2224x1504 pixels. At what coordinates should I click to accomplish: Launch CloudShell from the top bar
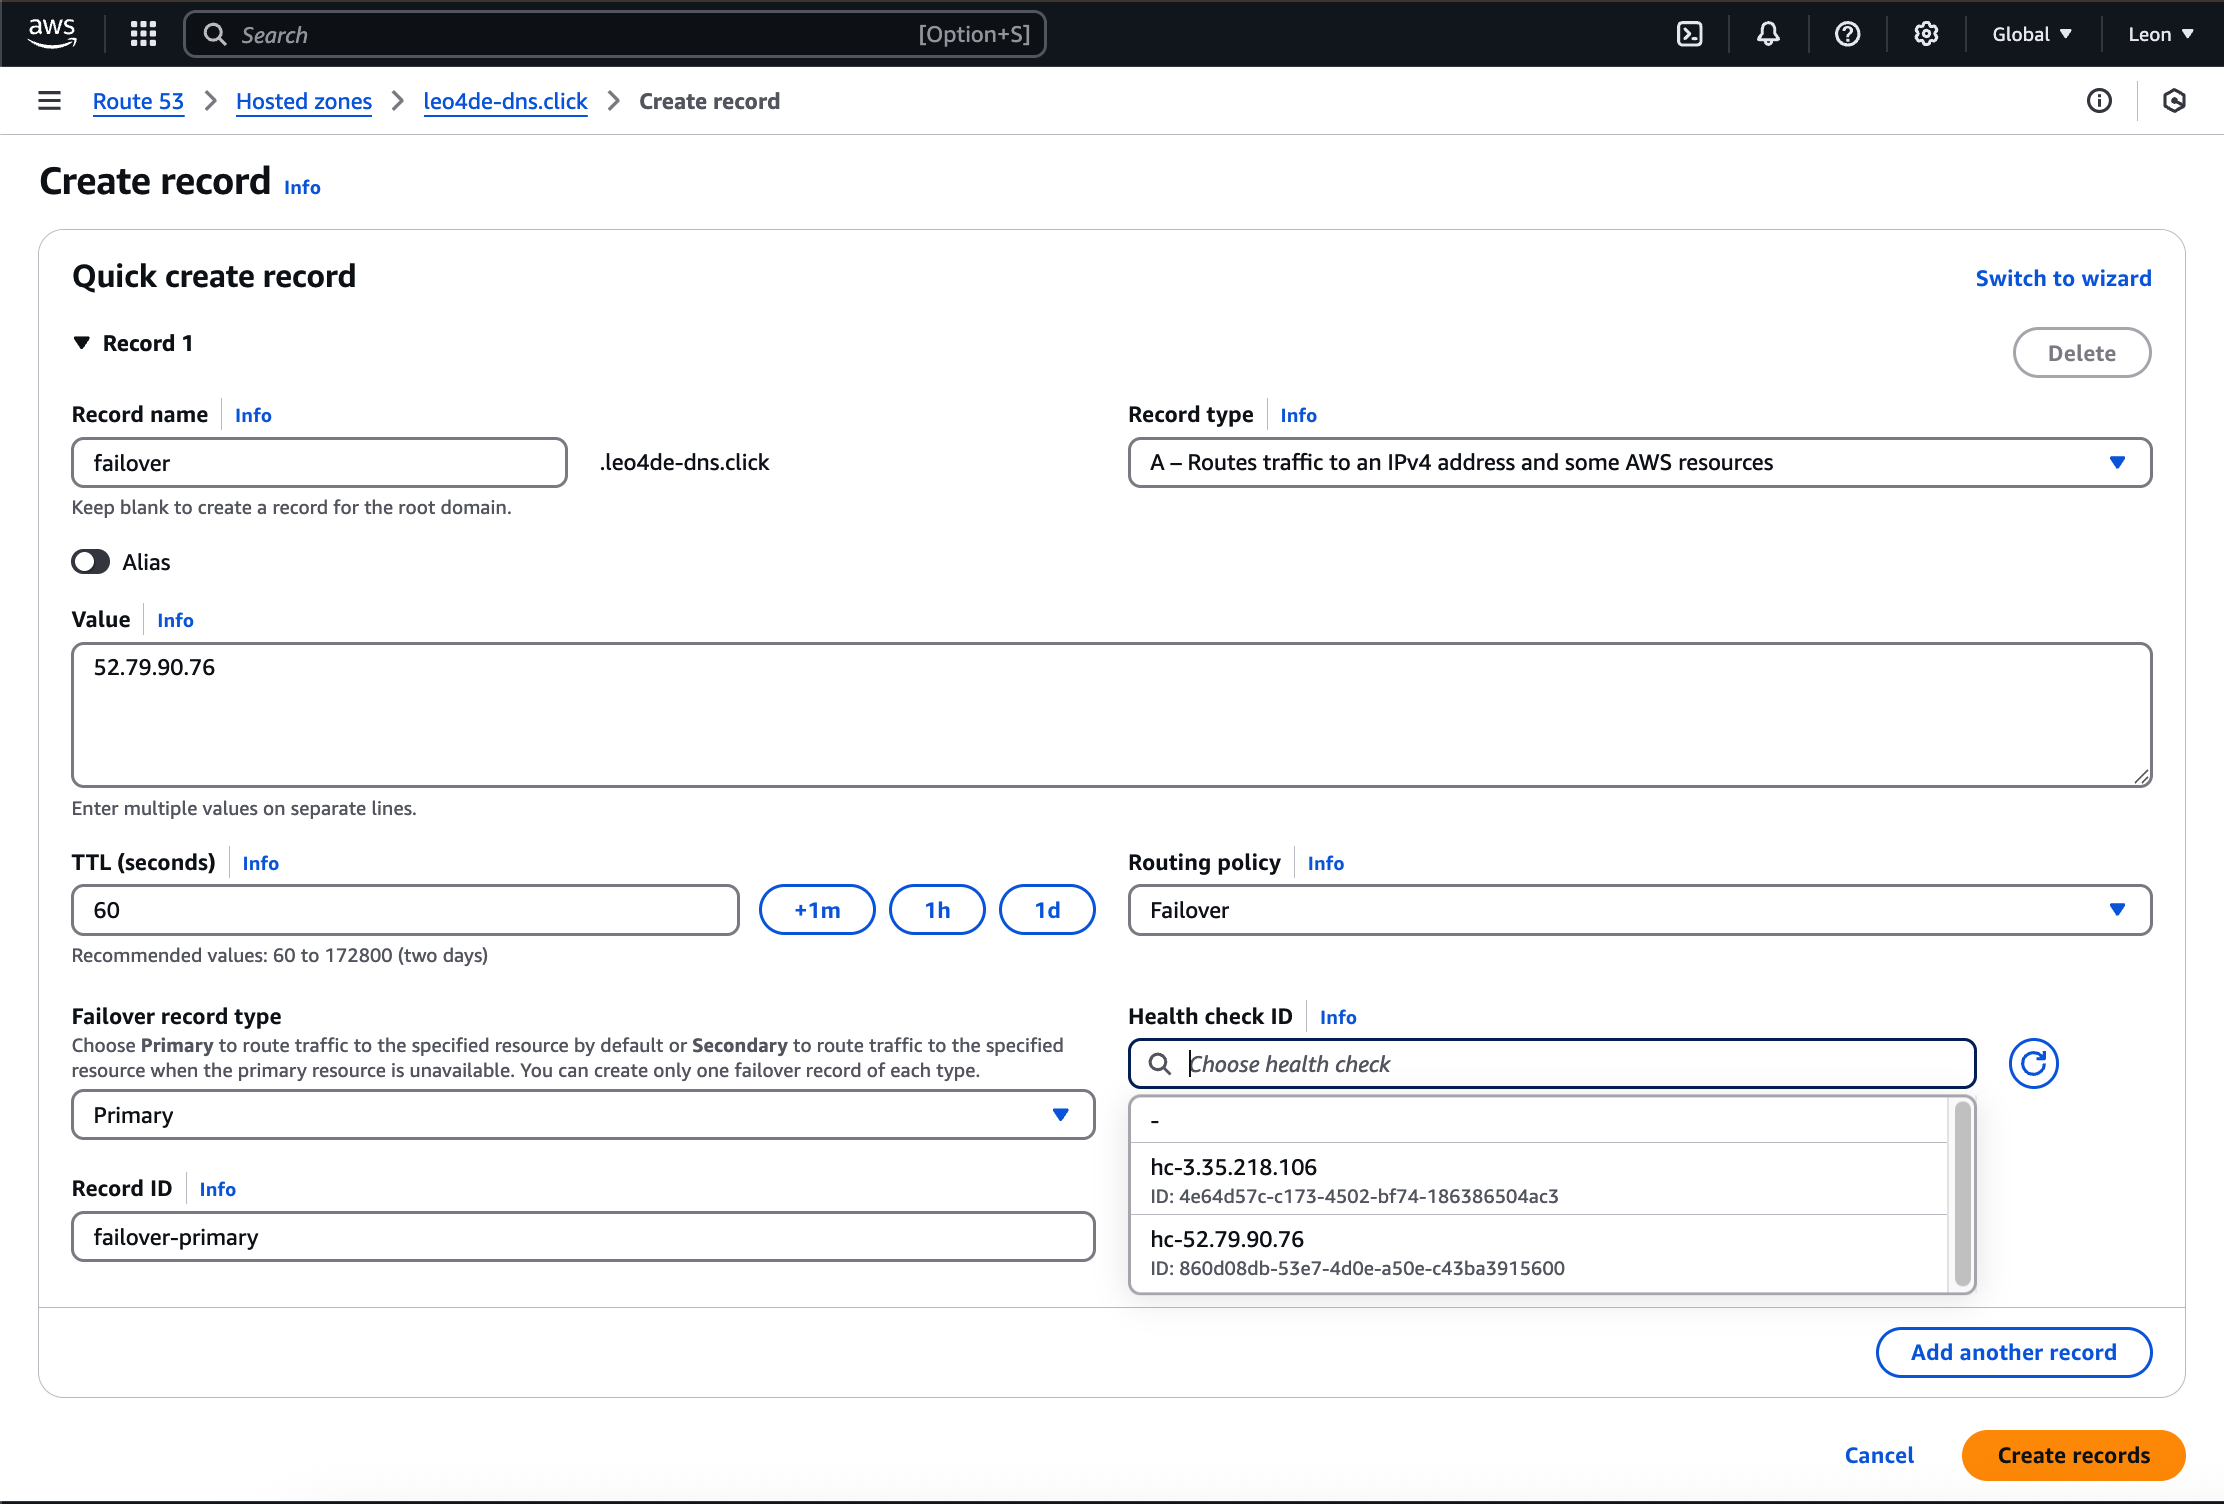tap(1689, 34)
